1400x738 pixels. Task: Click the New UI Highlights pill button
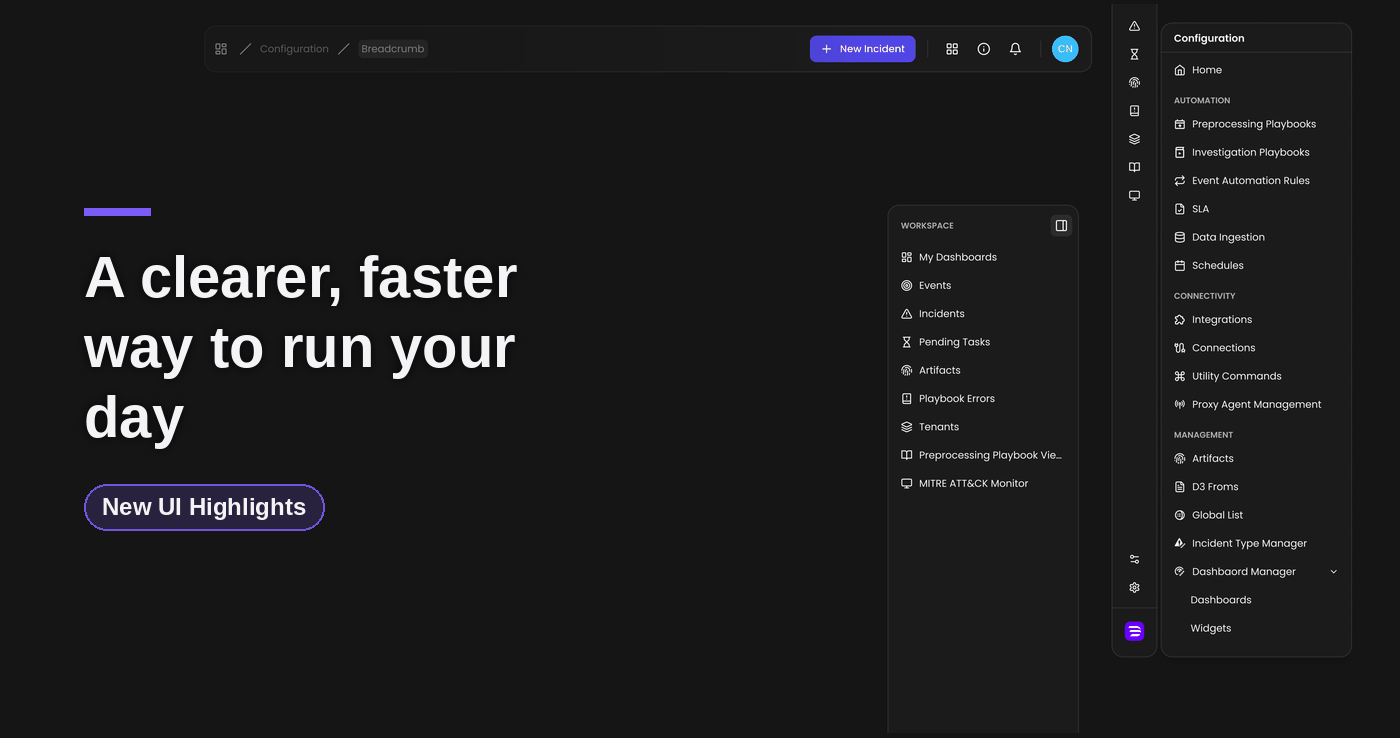click(x=204, y=507)
